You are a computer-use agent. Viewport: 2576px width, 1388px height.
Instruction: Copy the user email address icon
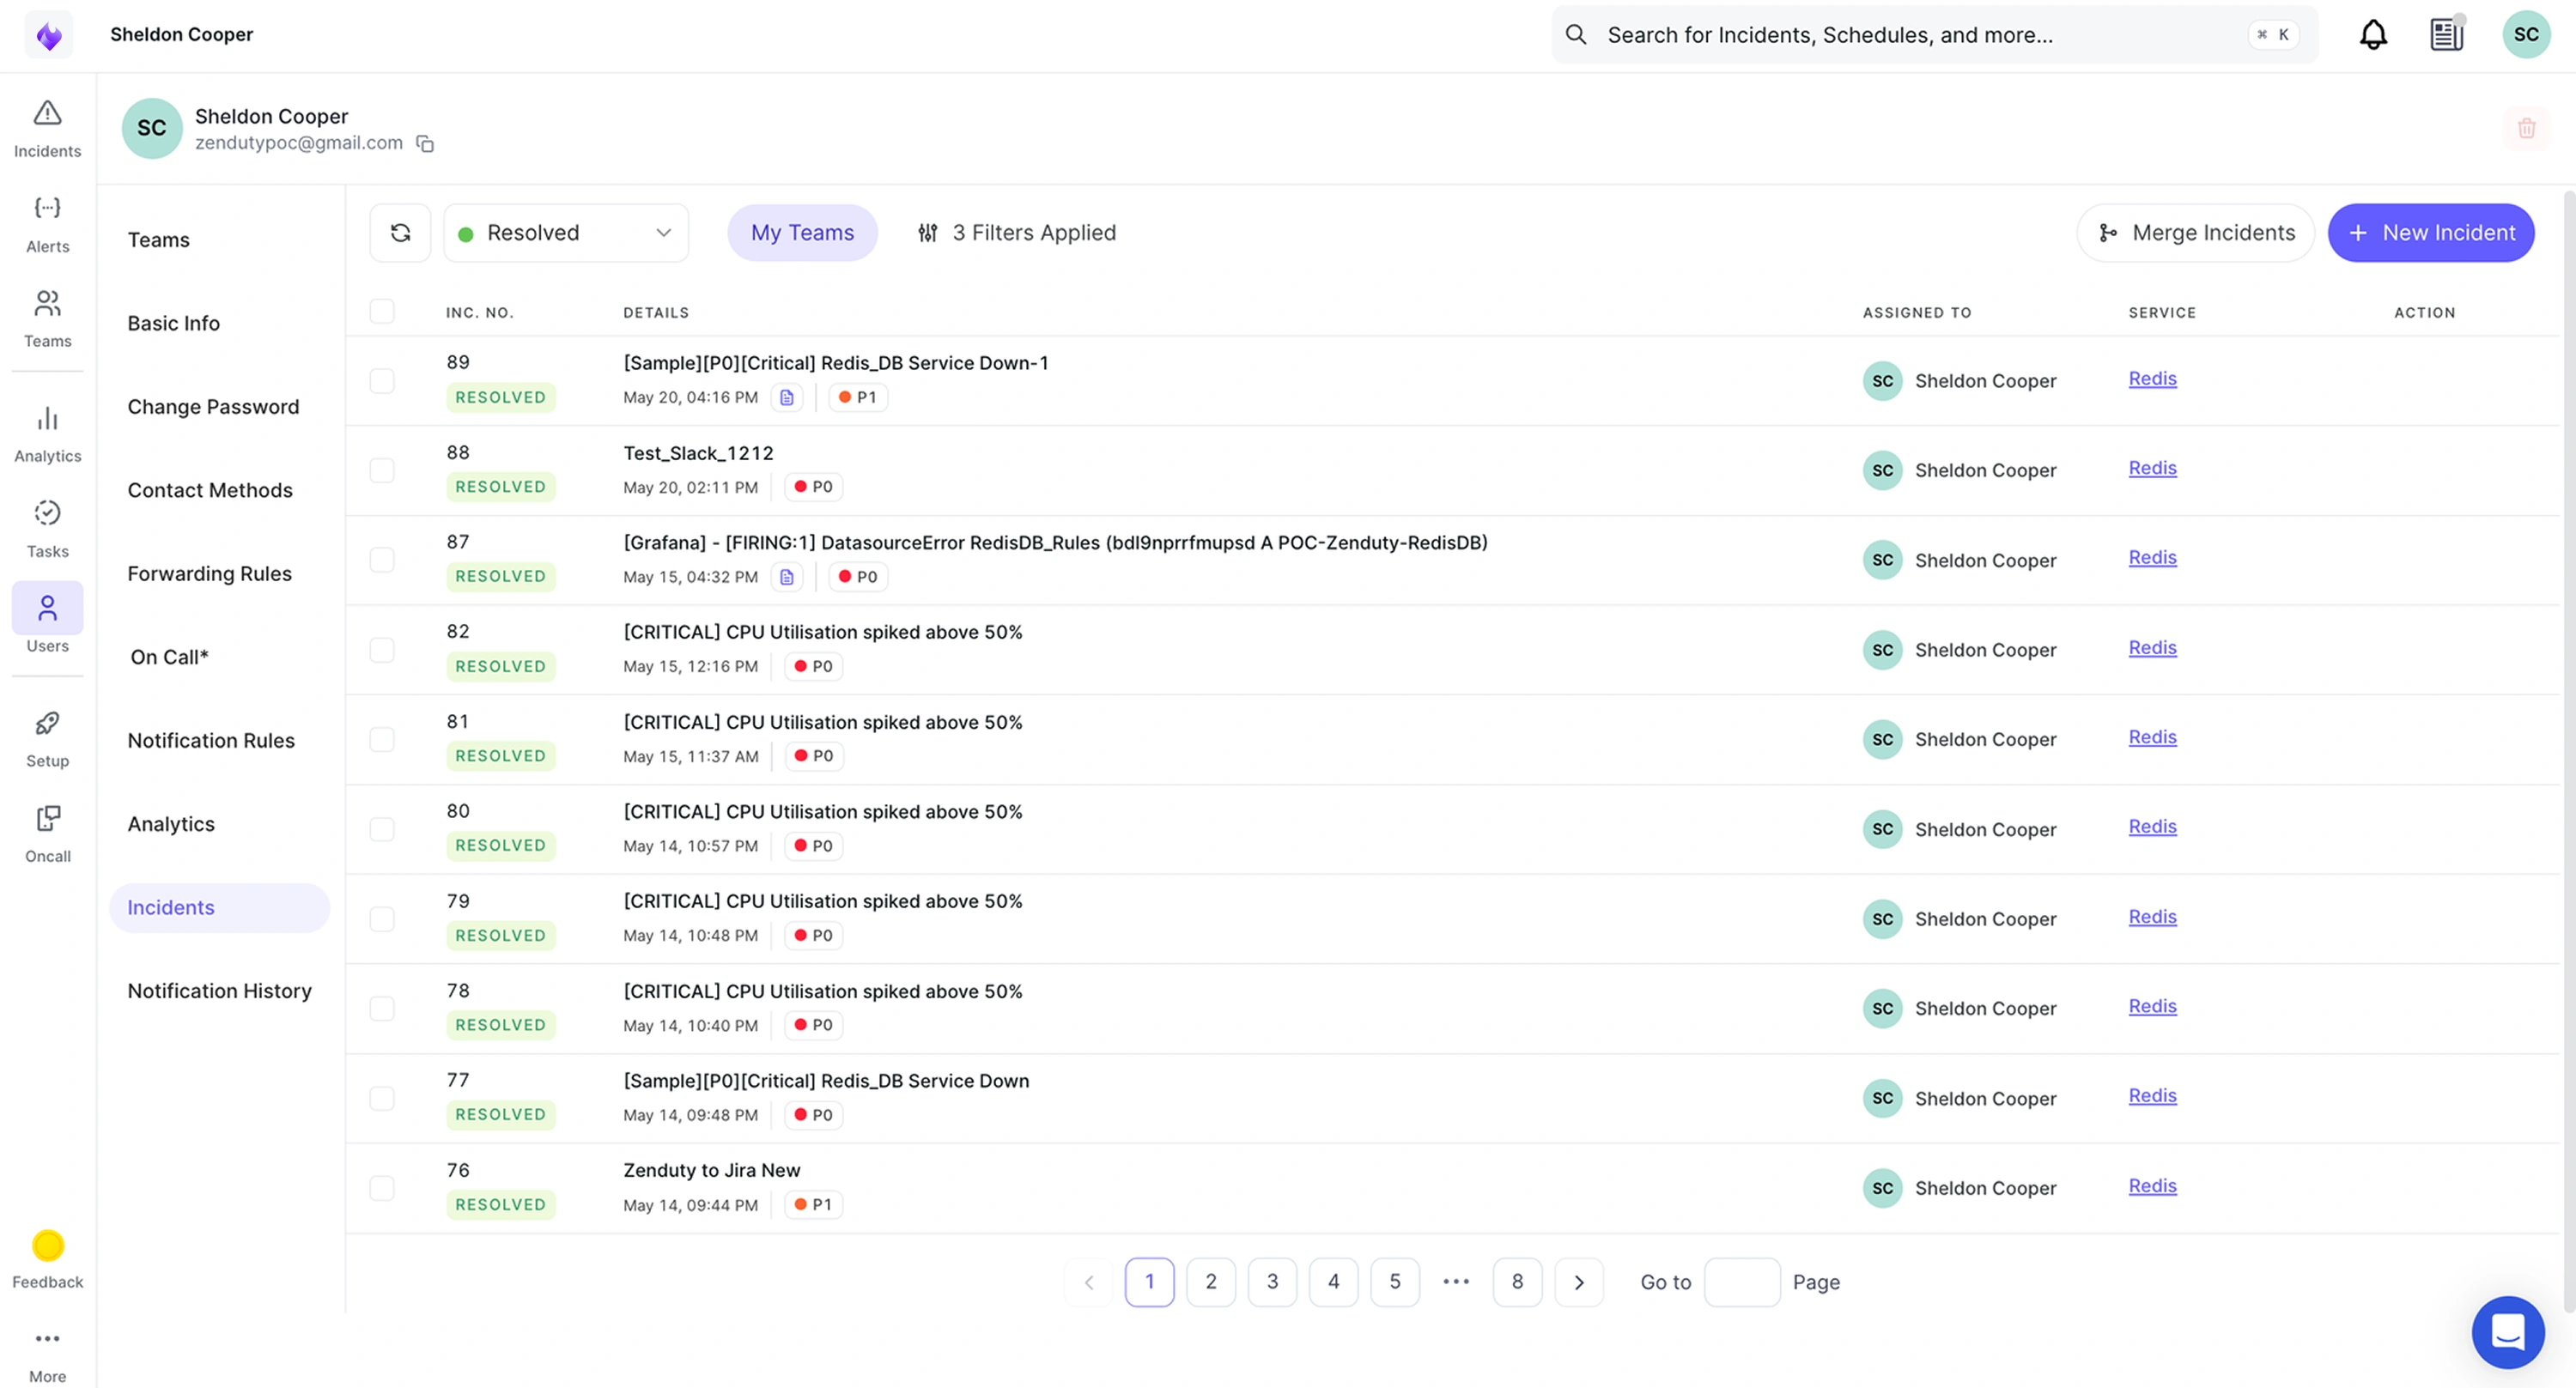(425, 144)
